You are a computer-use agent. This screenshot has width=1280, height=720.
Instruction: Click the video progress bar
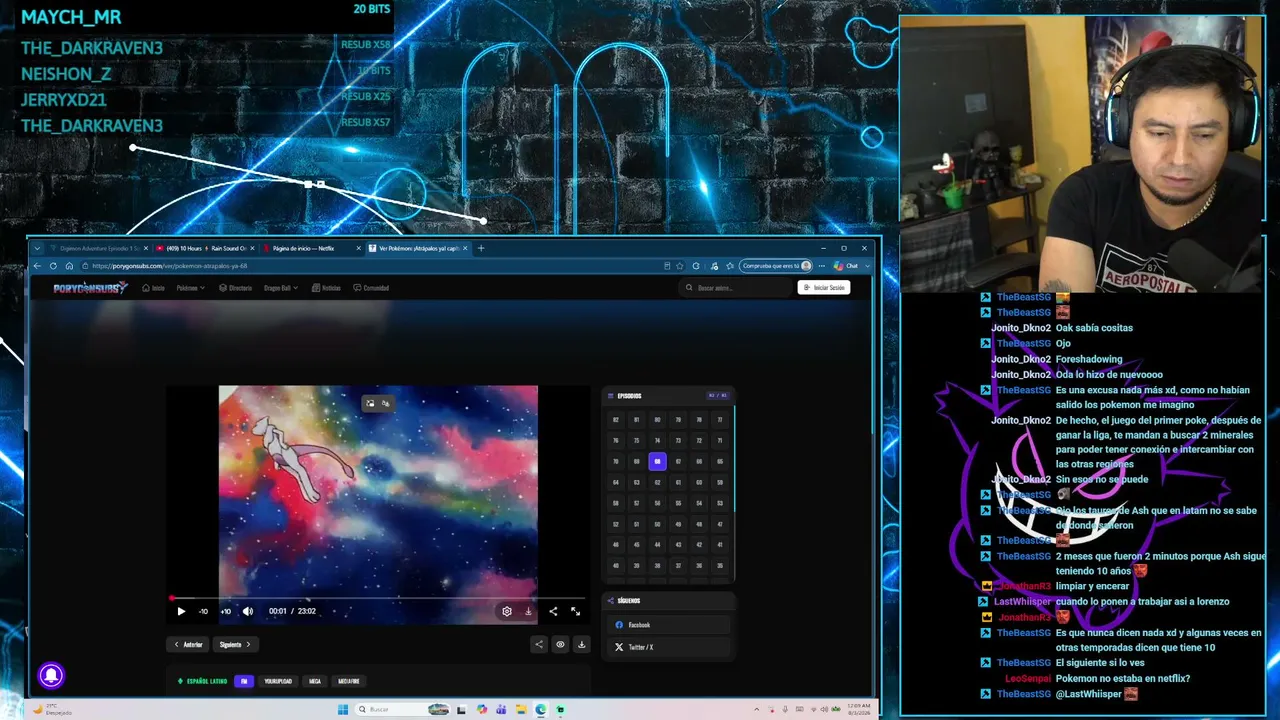pyautogui.click(x=378, y=598)
